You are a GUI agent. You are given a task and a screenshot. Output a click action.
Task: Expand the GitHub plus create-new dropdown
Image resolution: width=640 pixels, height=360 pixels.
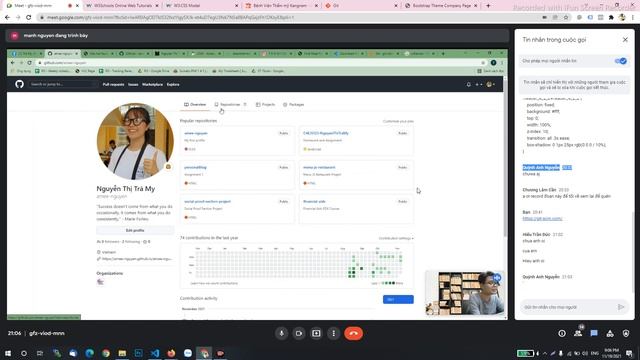coord(478,84)
